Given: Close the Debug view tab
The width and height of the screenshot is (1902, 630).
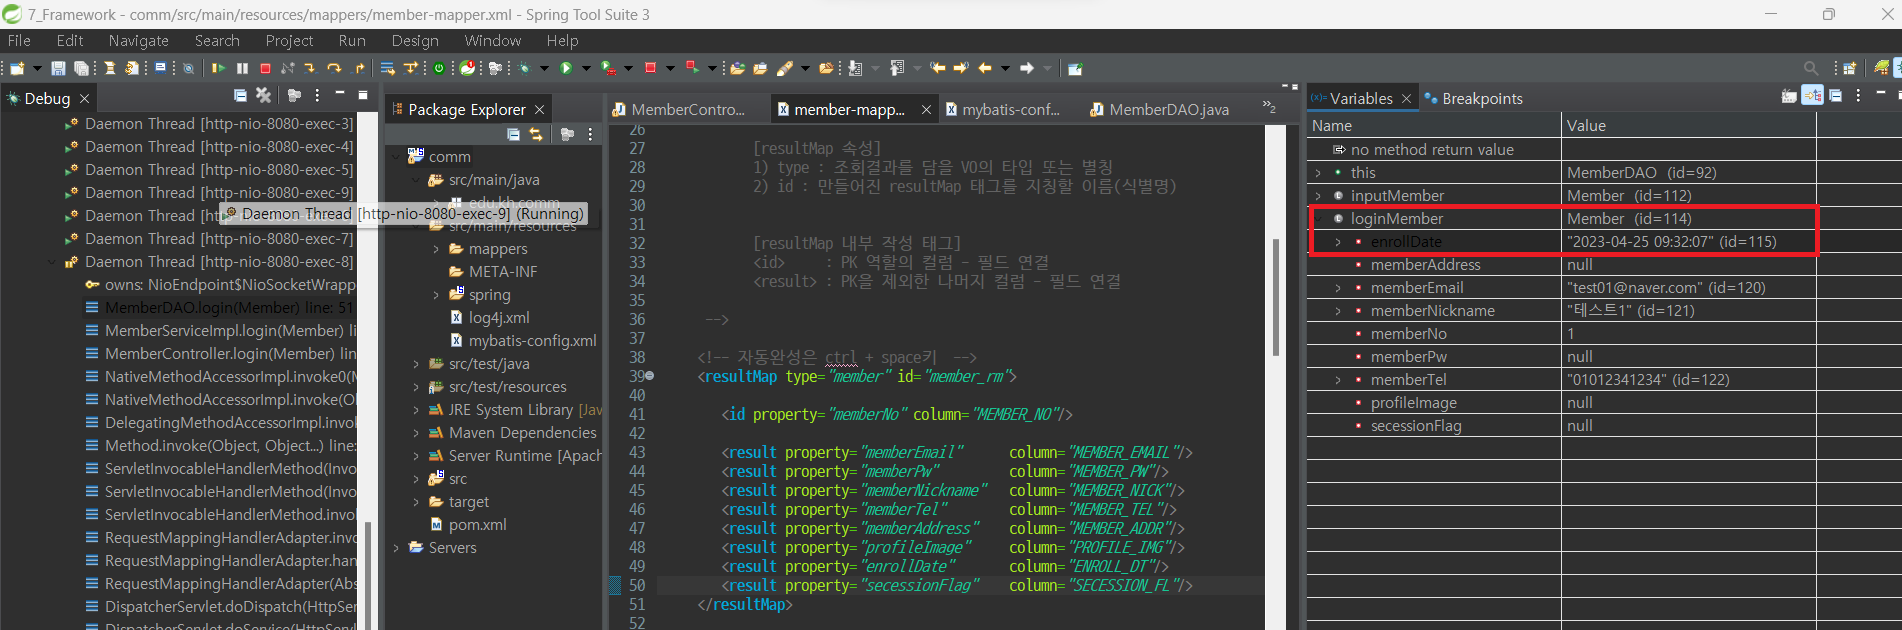Looking at the screenshot, I should 85,99.
